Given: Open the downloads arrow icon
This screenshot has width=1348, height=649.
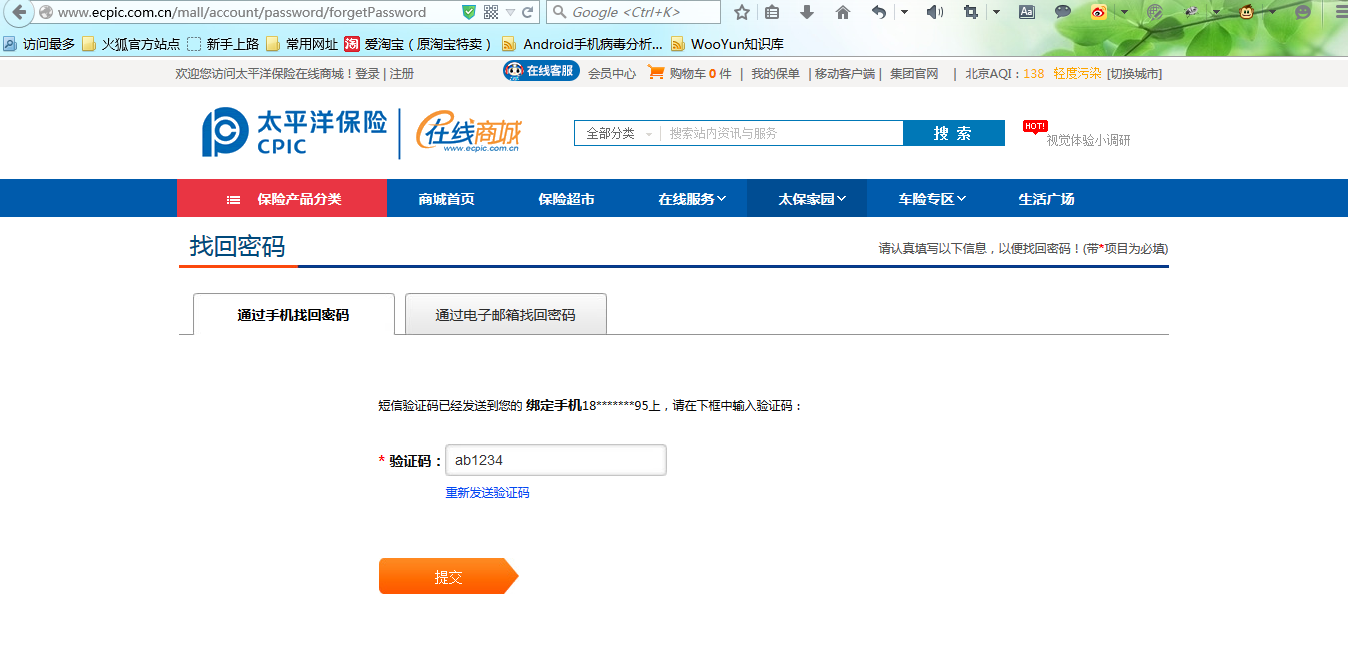Looking at the screenshot, I should tap(807, 12).
